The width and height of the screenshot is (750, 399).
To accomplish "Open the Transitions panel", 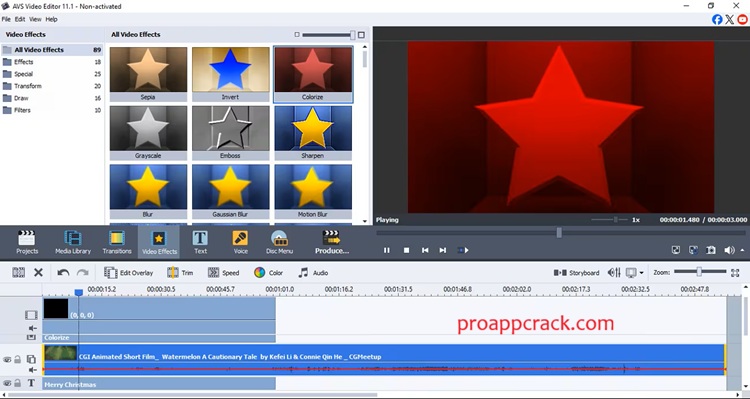I will 117,242.
